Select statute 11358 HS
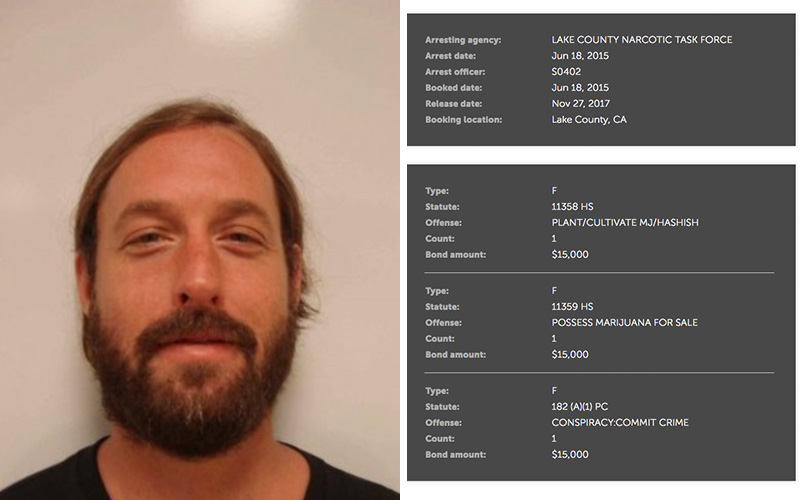 572,207
